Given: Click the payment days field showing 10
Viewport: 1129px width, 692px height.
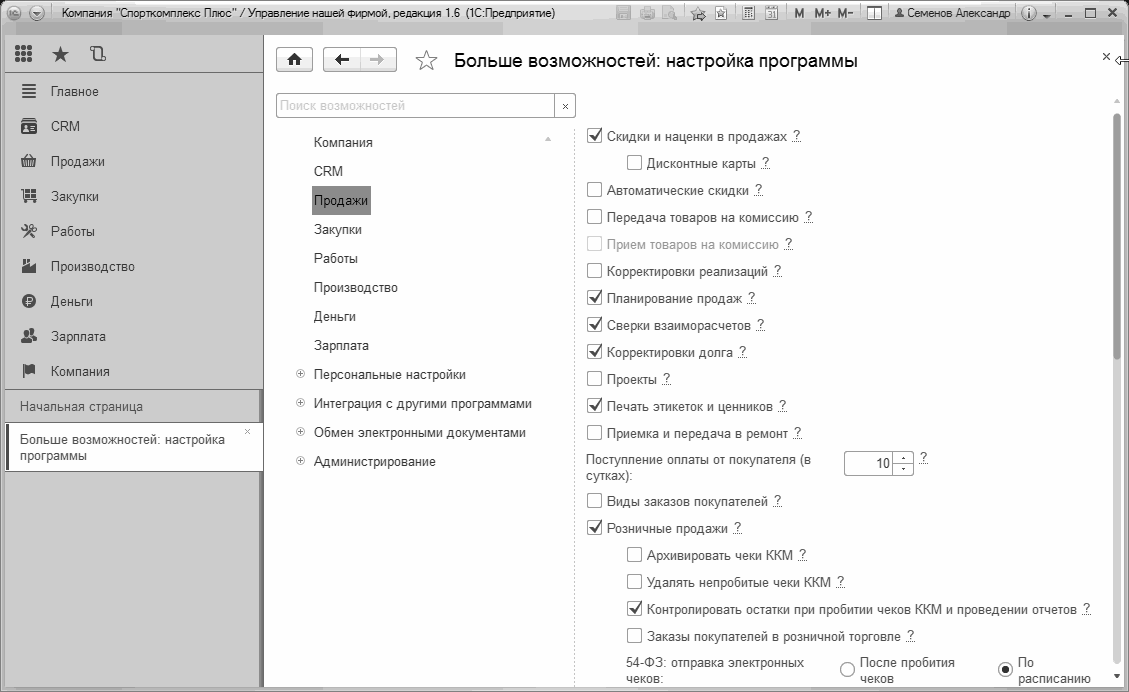Looking at the screenshot, I should click(869, 464).
